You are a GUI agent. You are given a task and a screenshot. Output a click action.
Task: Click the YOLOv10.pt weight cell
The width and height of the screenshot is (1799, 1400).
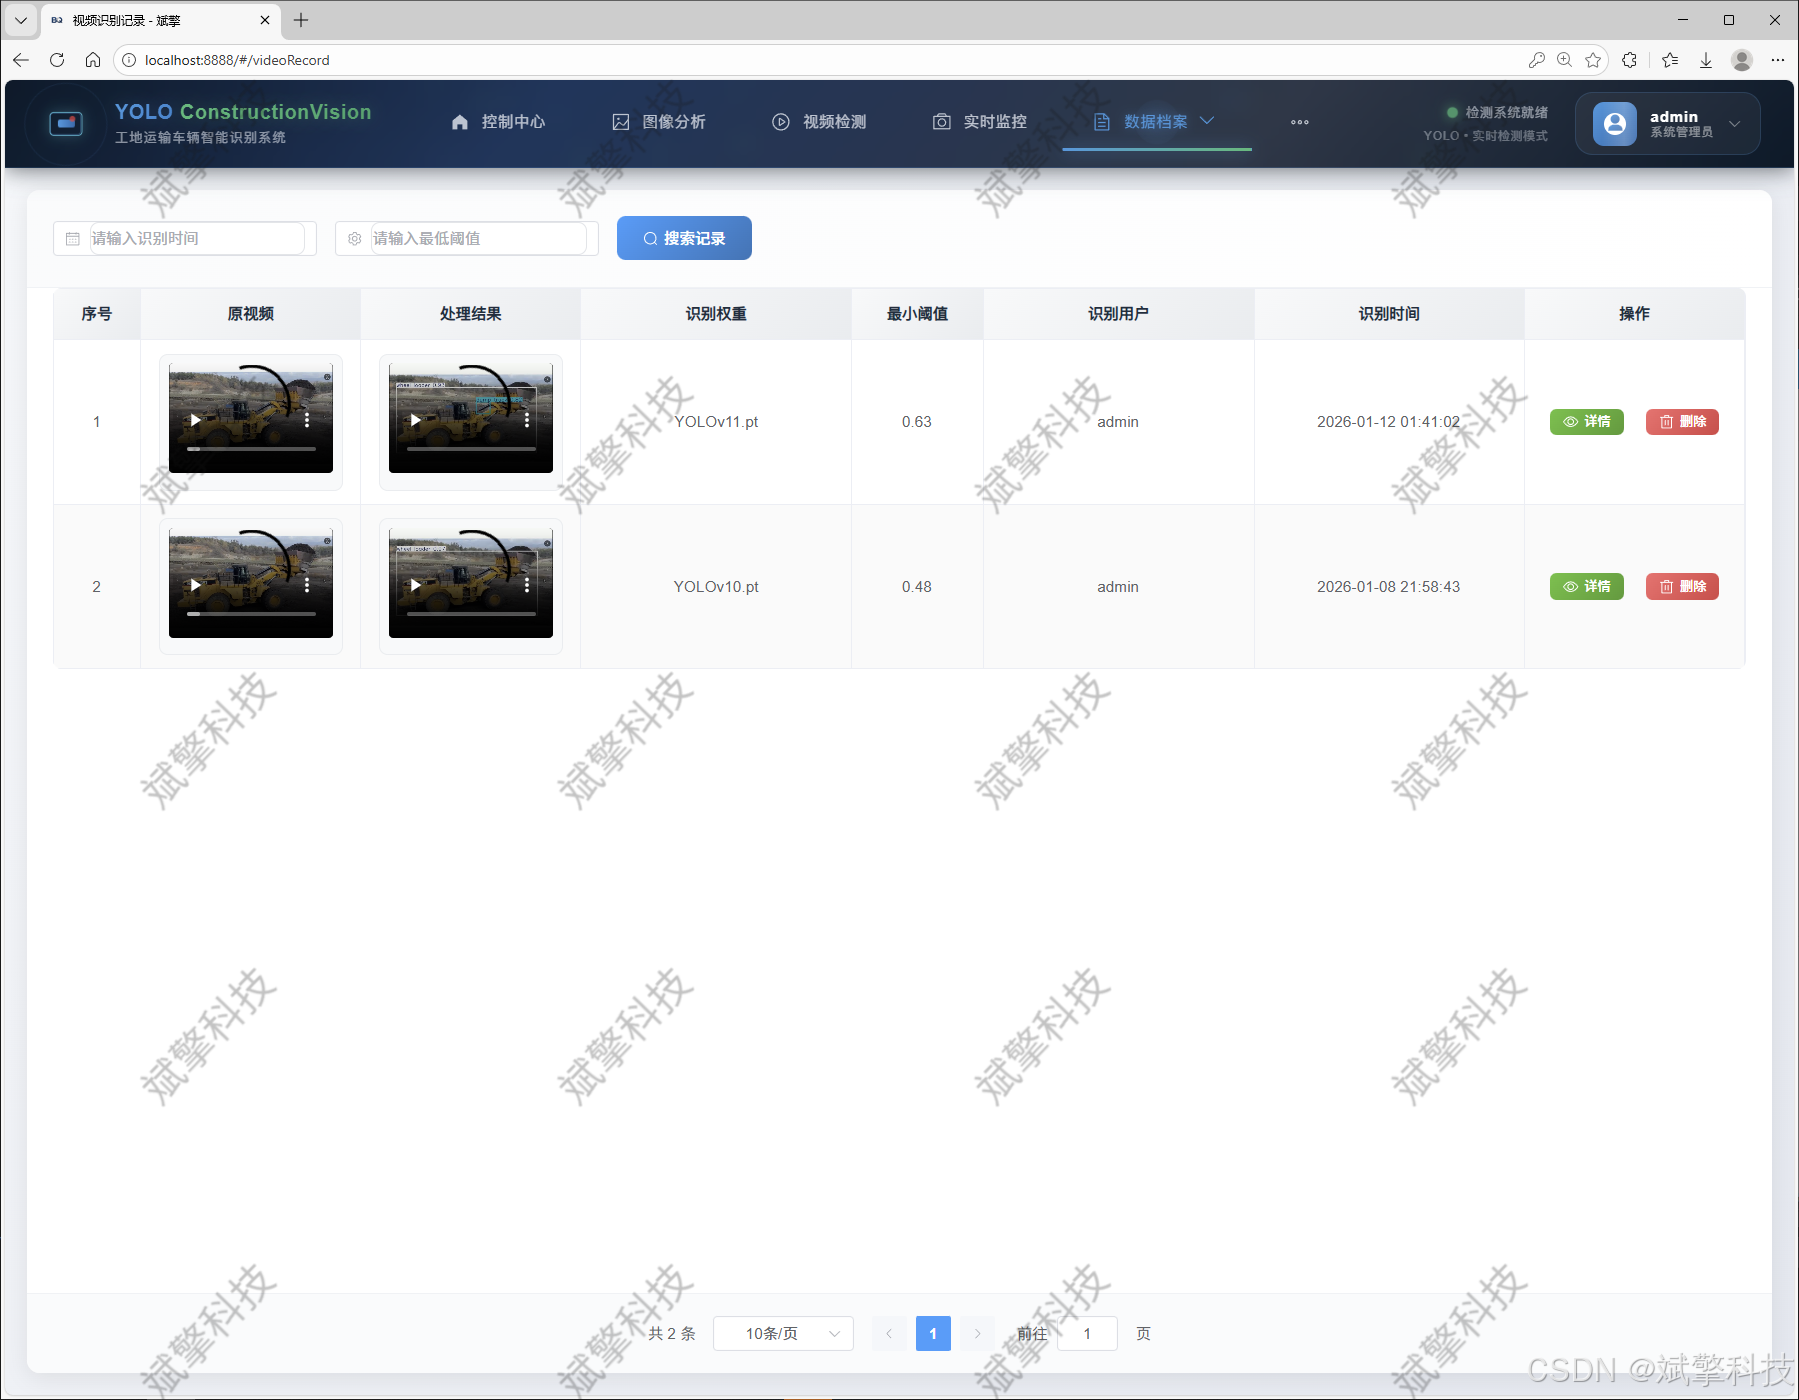(716, 587)
